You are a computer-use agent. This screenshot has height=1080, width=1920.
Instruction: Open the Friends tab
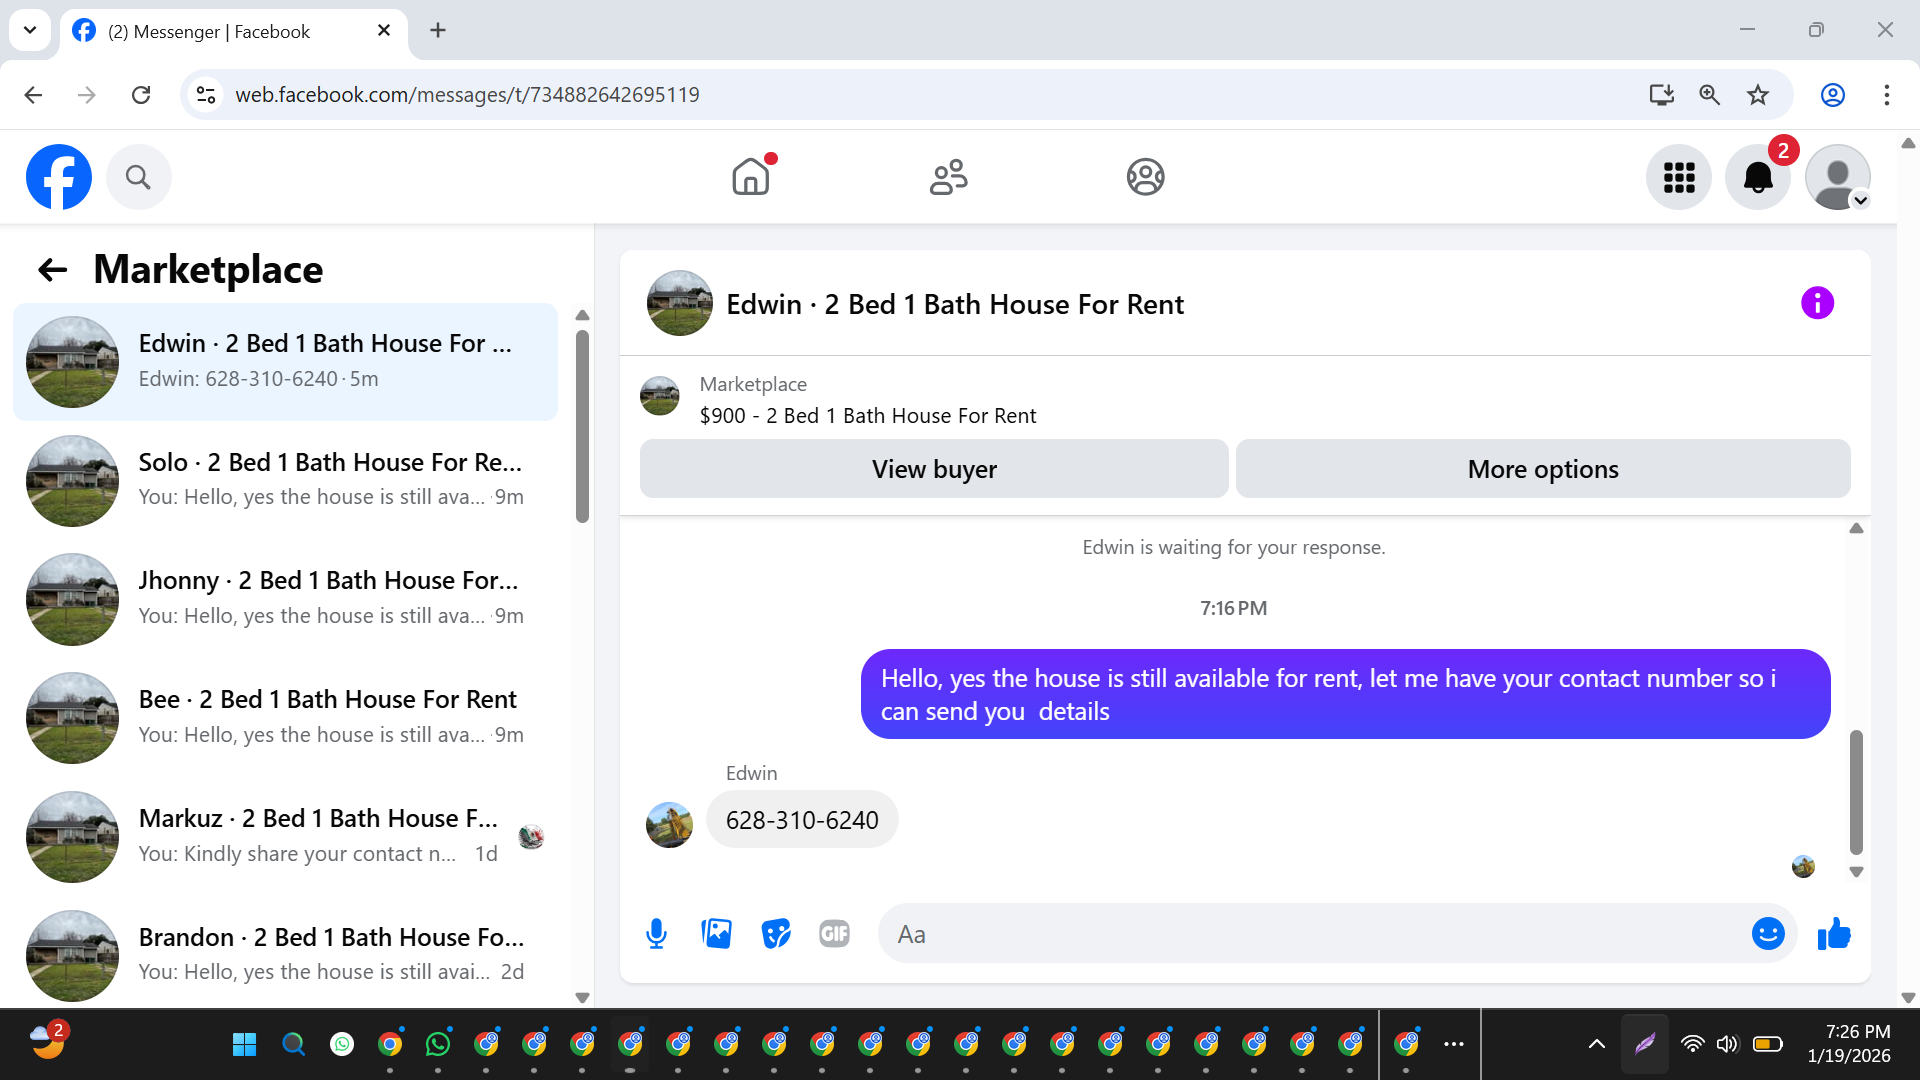pyautogui.click(x=948, y=178)
